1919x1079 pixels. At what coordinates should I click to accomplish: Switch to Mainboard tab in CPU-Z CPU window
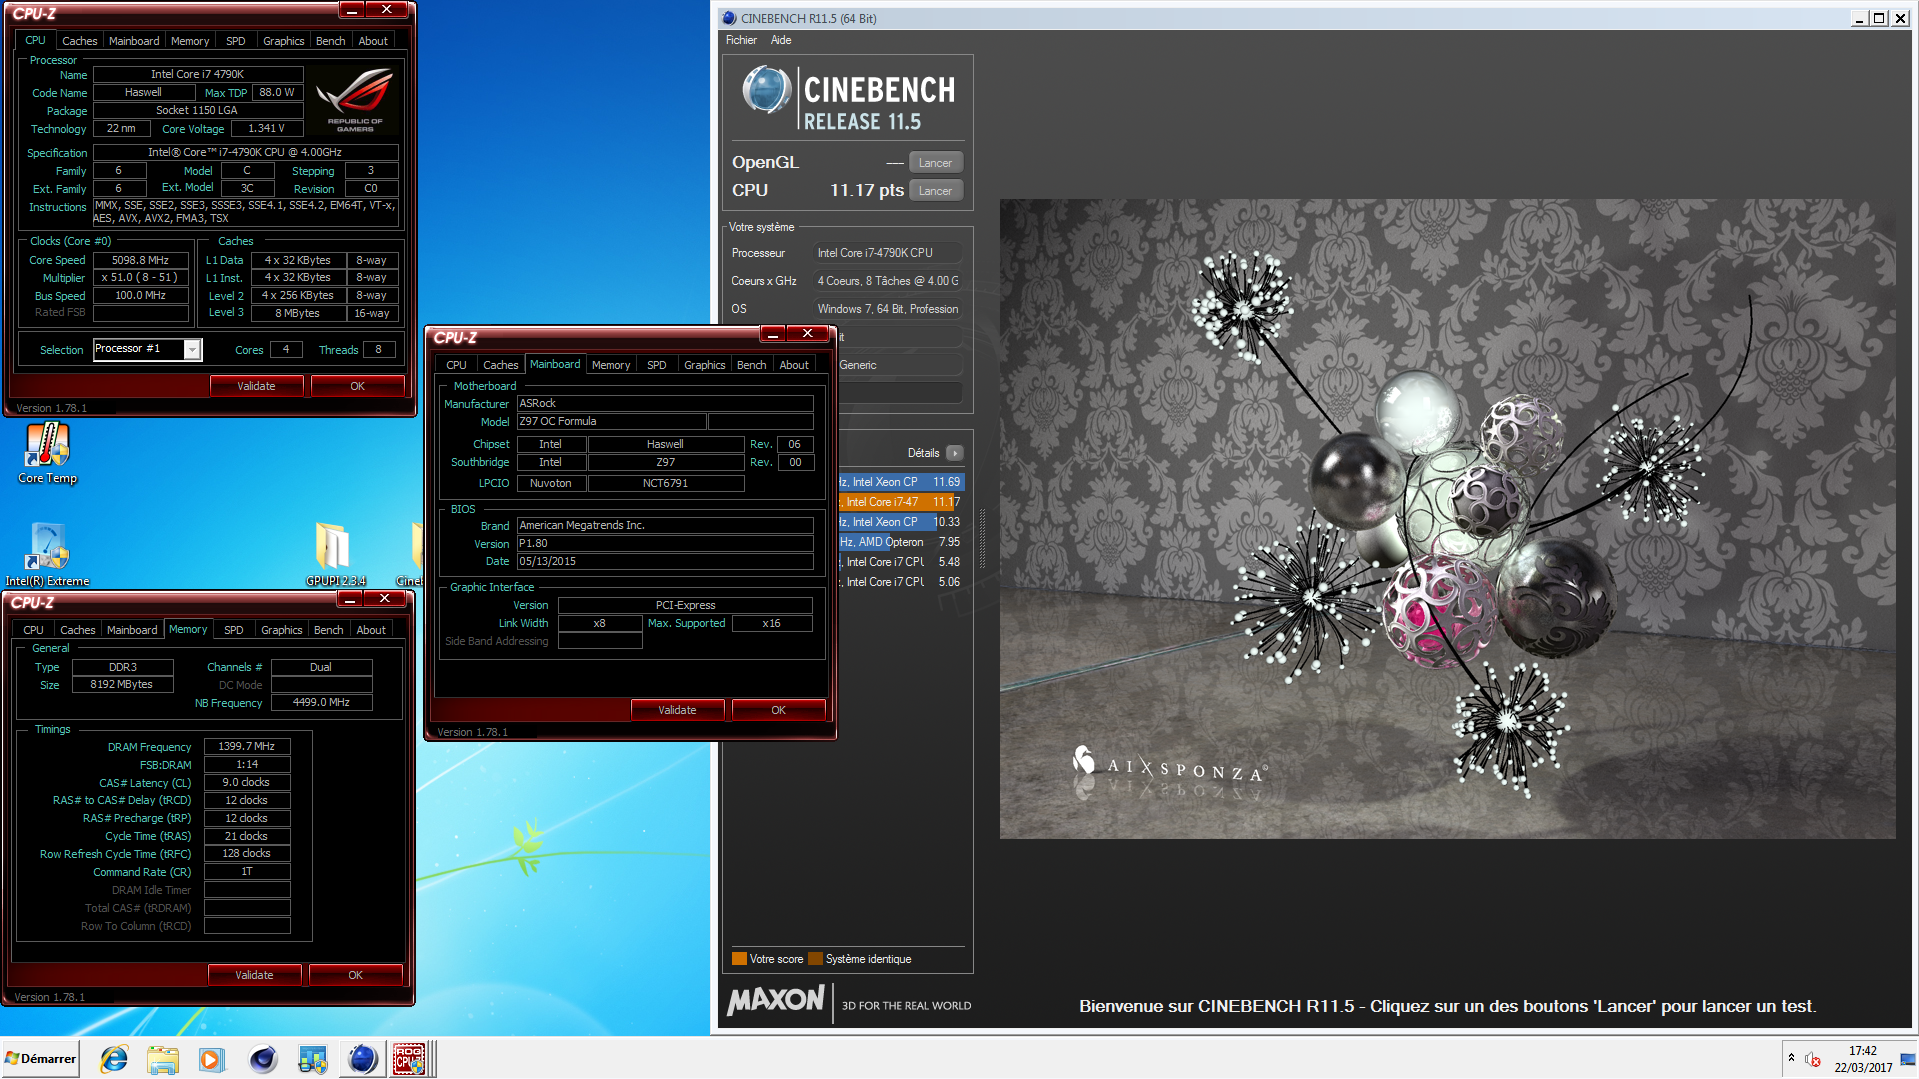[x=134, y=41]
